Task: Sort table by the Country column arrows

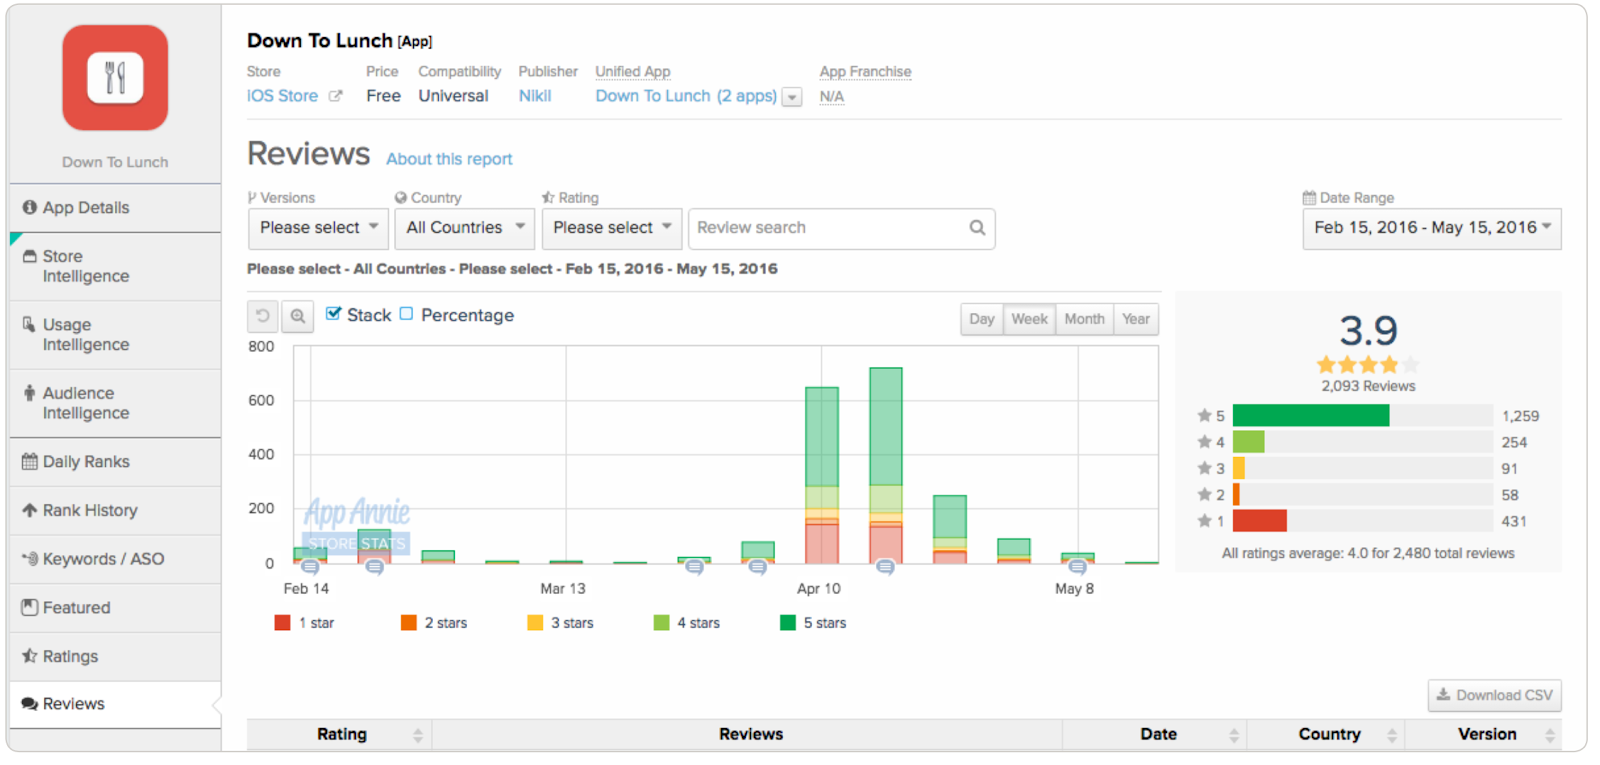Action: pyautogui.click(x=1392, y=735)
